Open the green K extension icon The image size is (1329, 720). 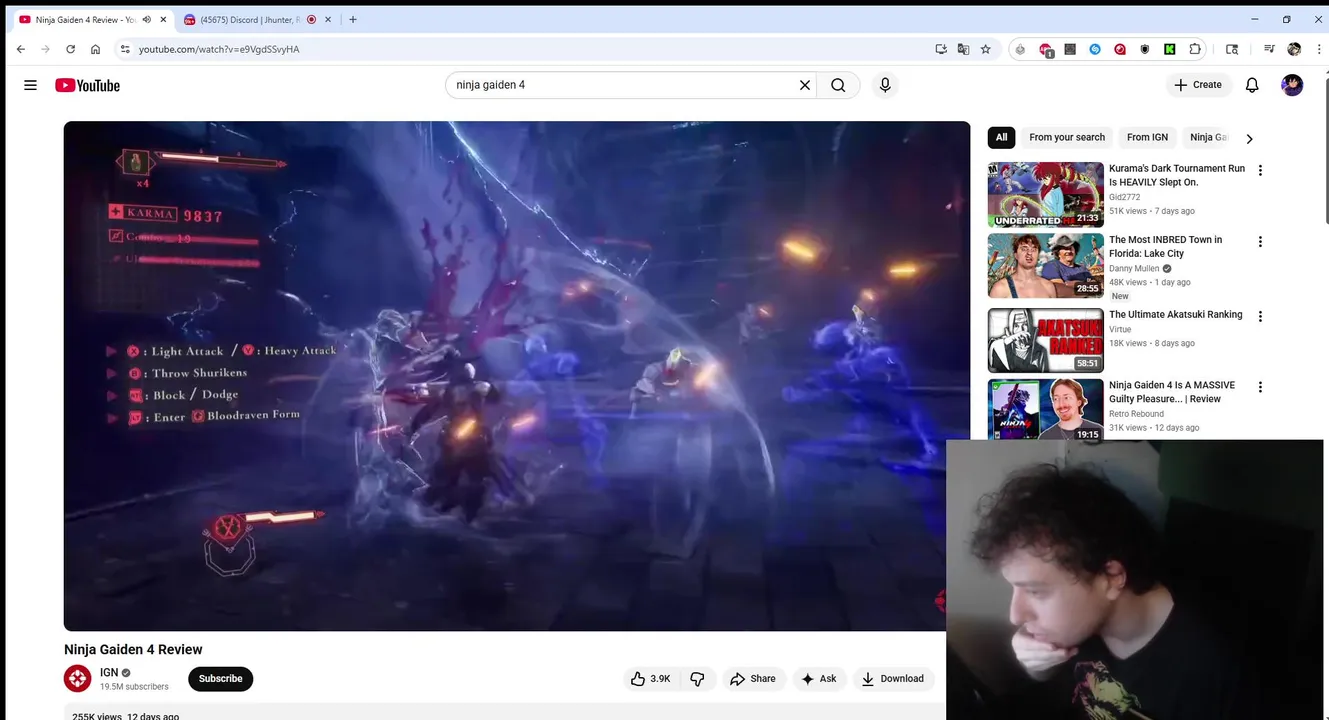(x=1169, y=49)
